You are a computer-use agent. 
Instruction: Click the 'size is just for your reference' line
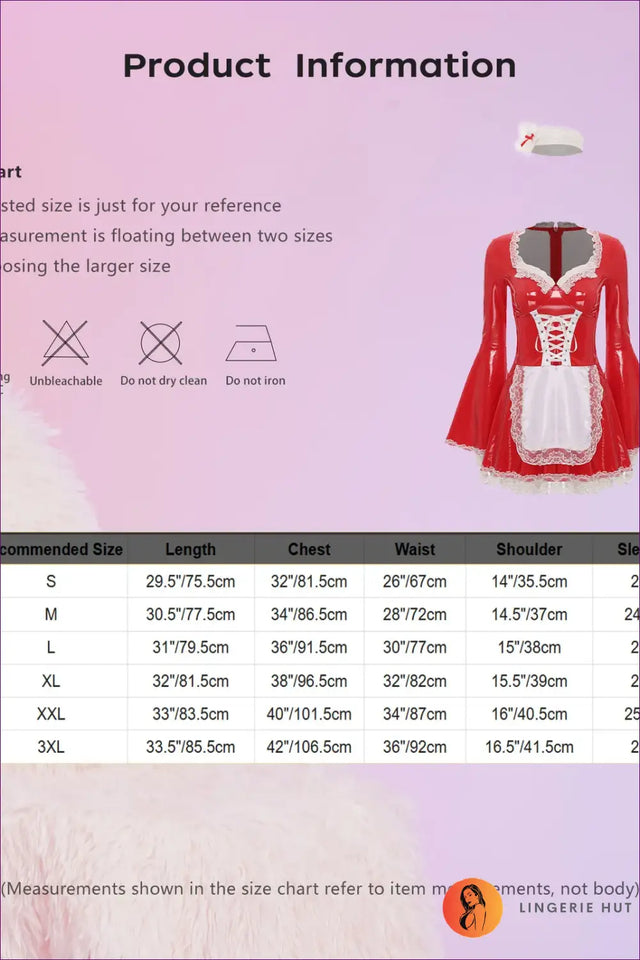(141, 206)
